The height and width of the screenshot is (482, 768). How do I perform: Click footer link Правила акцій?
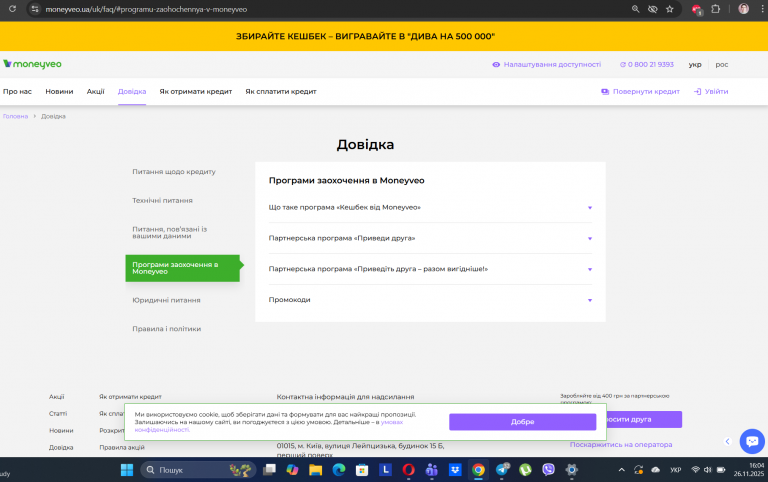click(x=121, y=448)
